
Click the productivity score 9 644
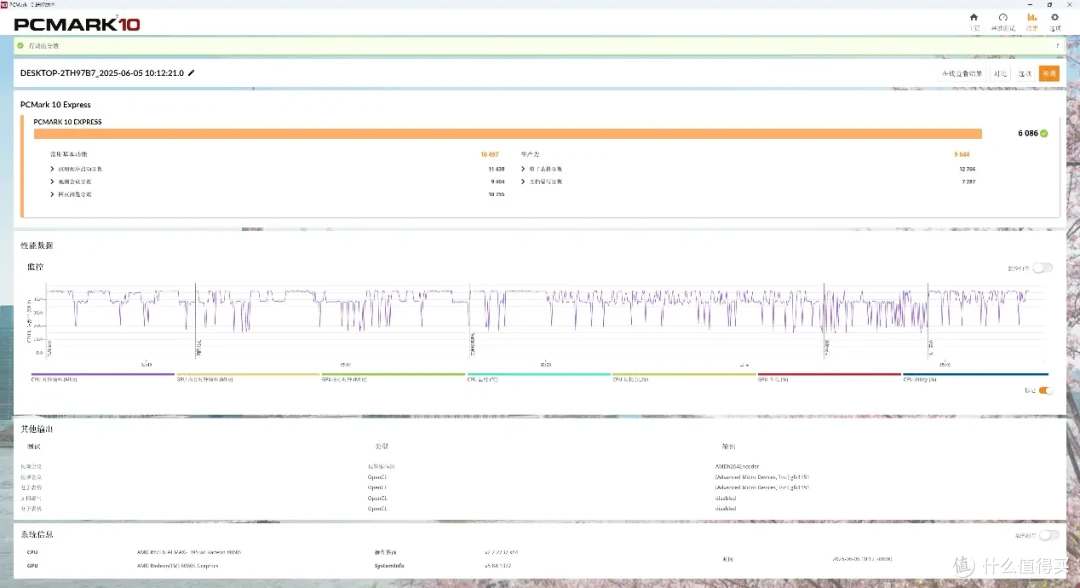coord(962,154)
